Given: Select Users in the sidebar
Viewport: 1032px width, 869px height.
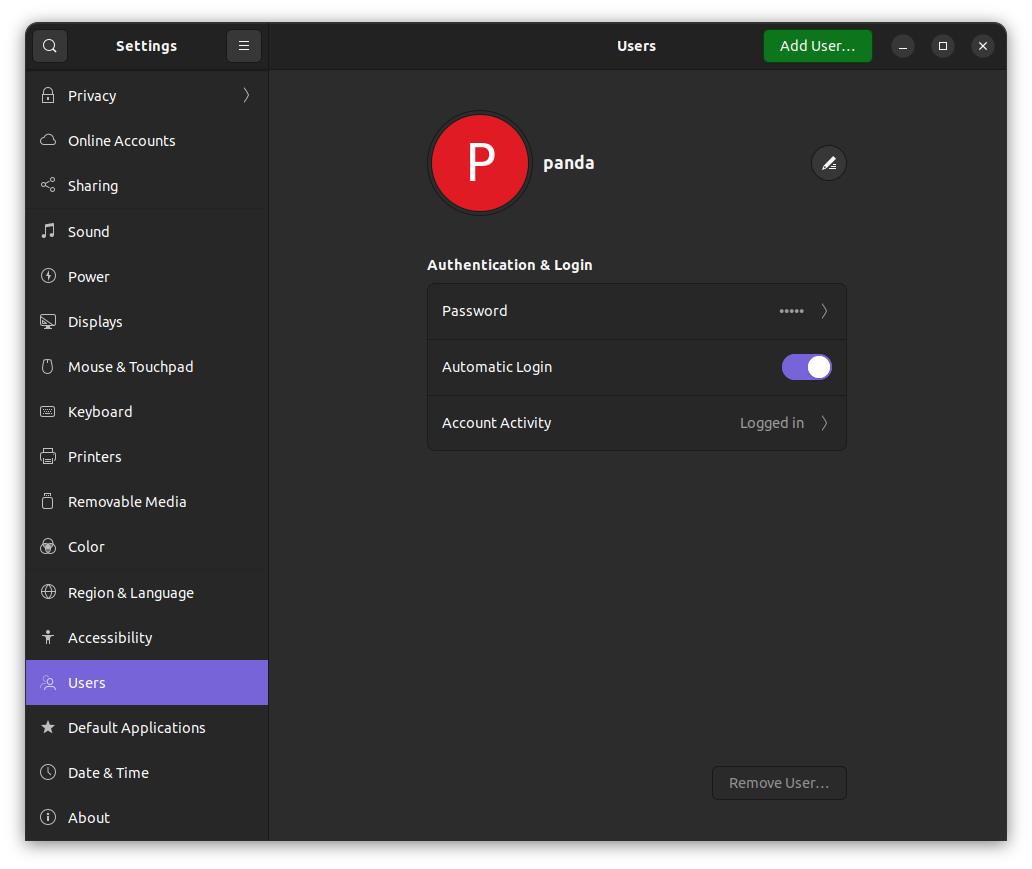Looking at the screenshot, I should (147, 683).
